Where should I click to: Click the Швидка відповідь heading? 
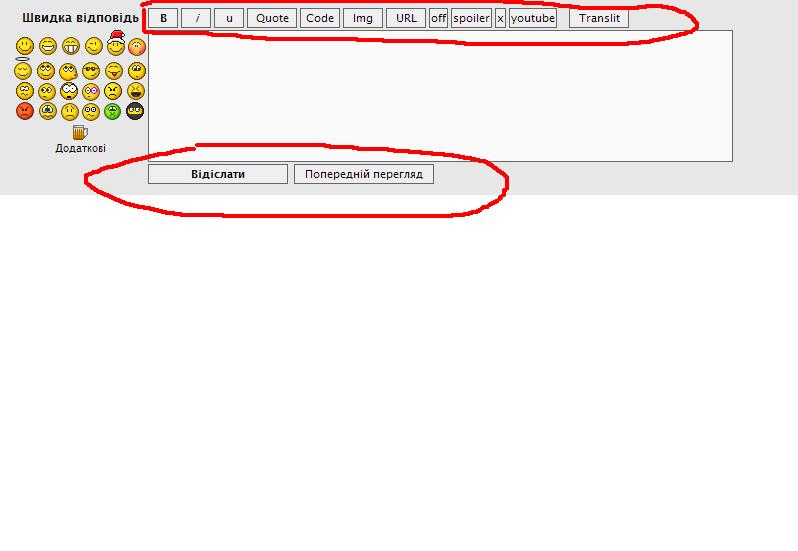tap(80, 18)
